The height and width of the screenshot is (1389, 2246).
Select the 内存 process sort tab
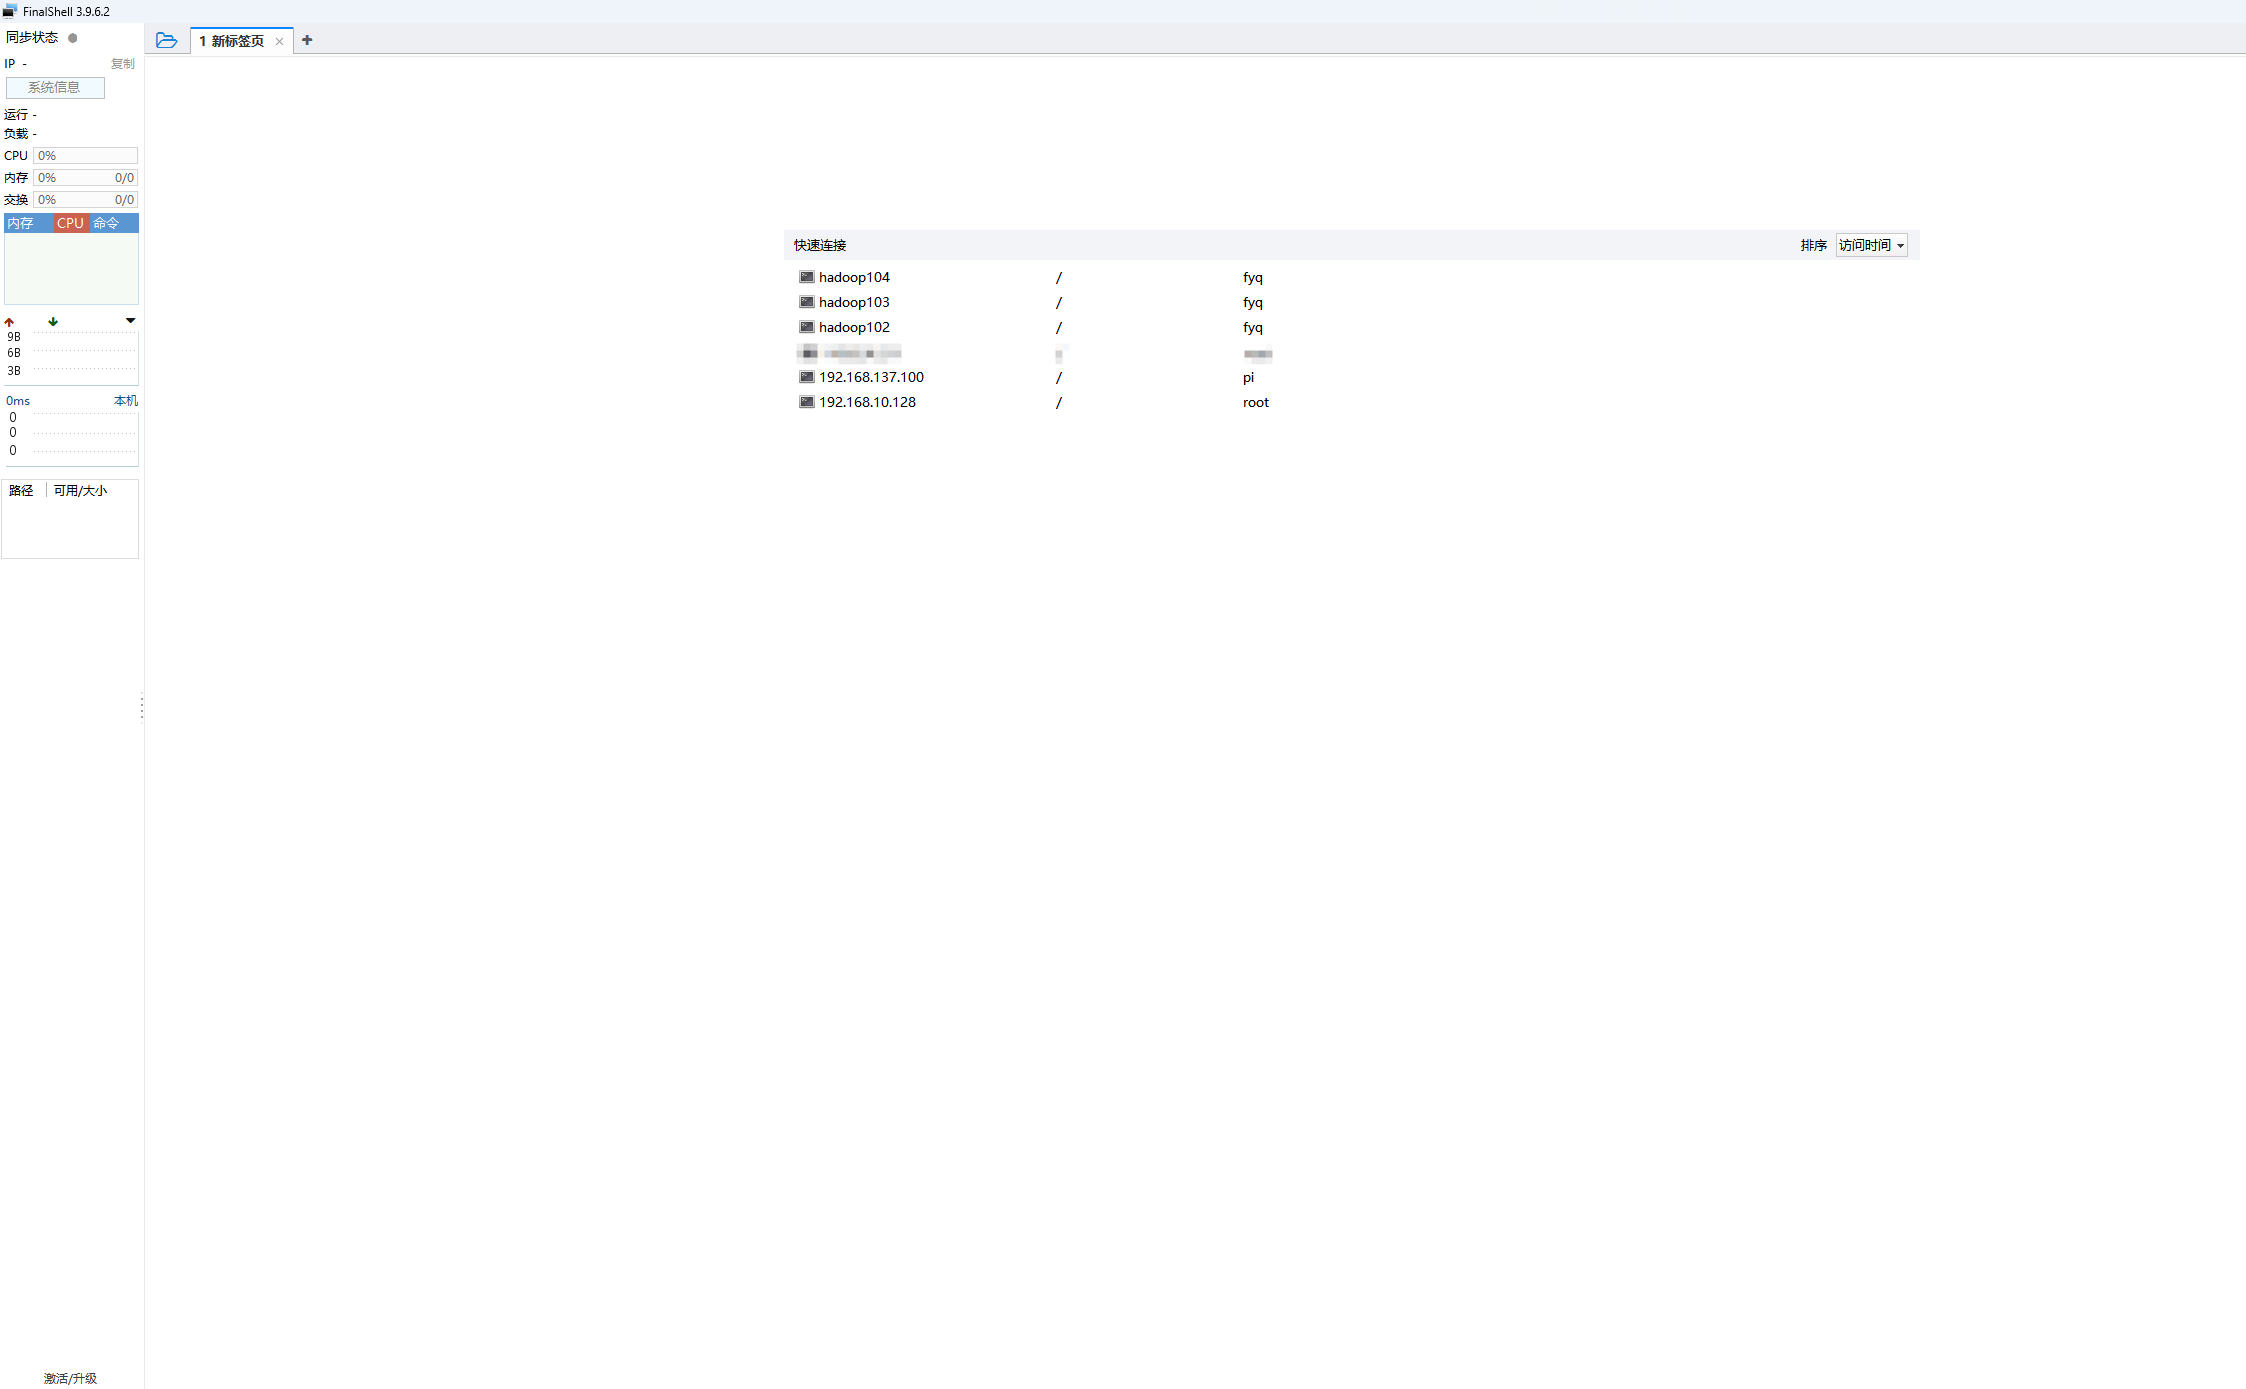pyautogui.click(x=21, y=223)
